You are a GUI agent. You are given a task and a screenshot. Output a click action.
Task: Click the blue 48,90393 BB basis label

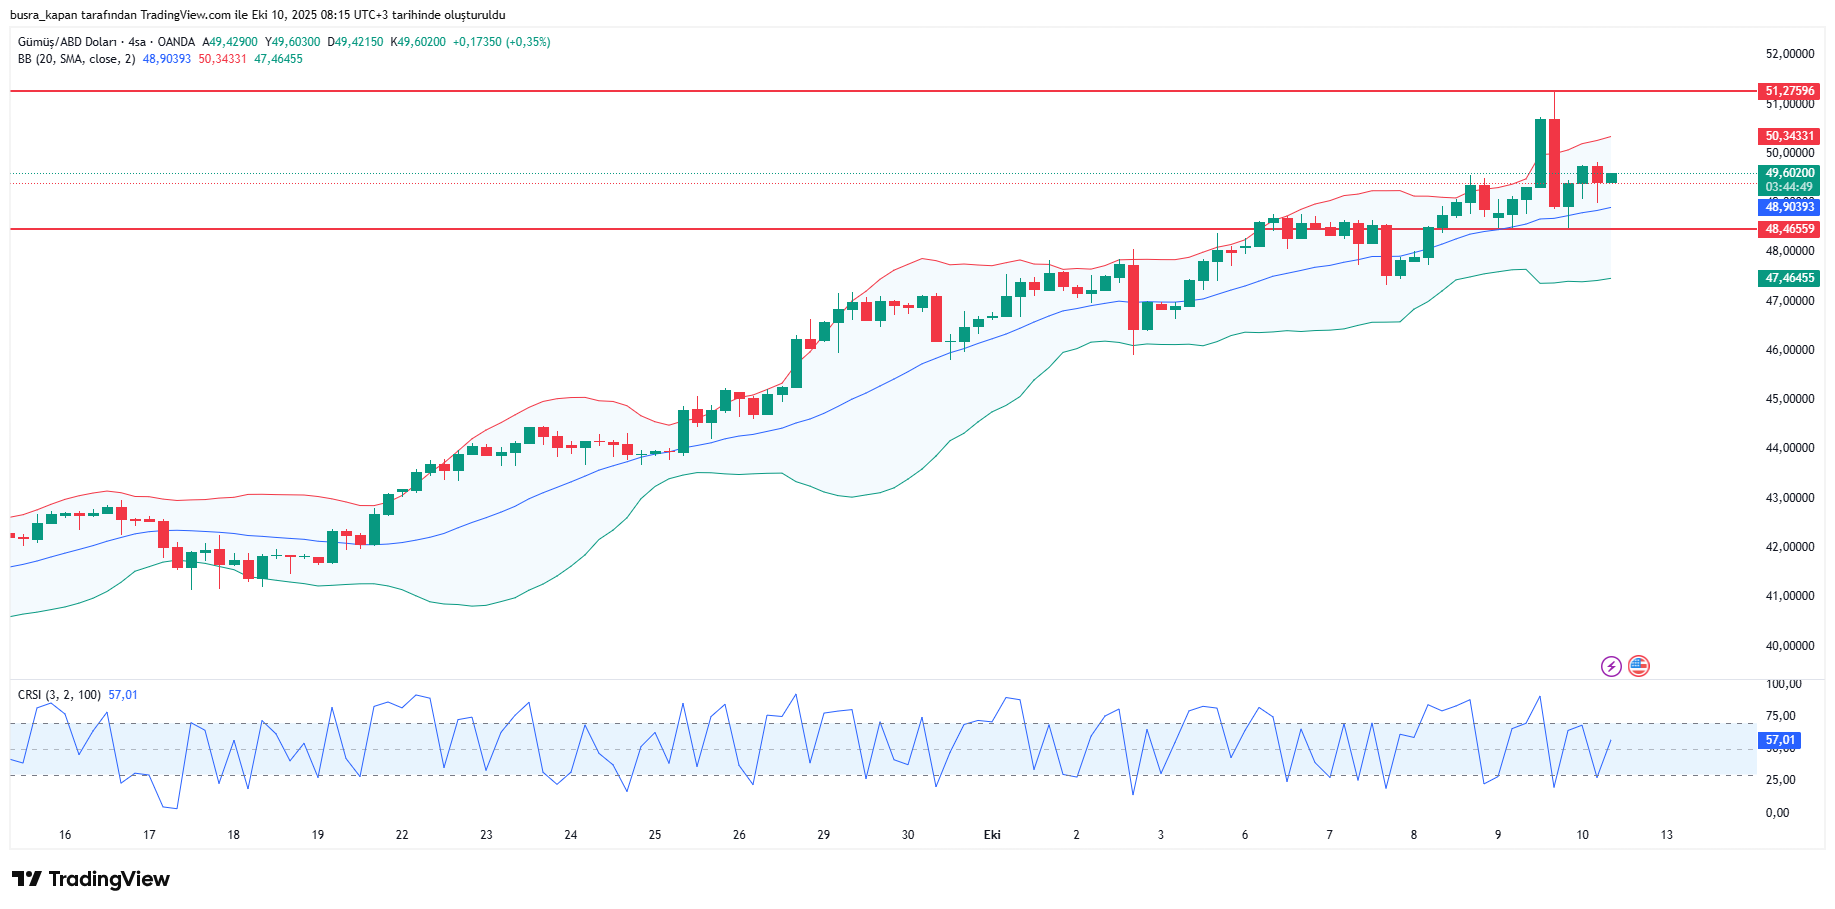tap(1789, 207)
